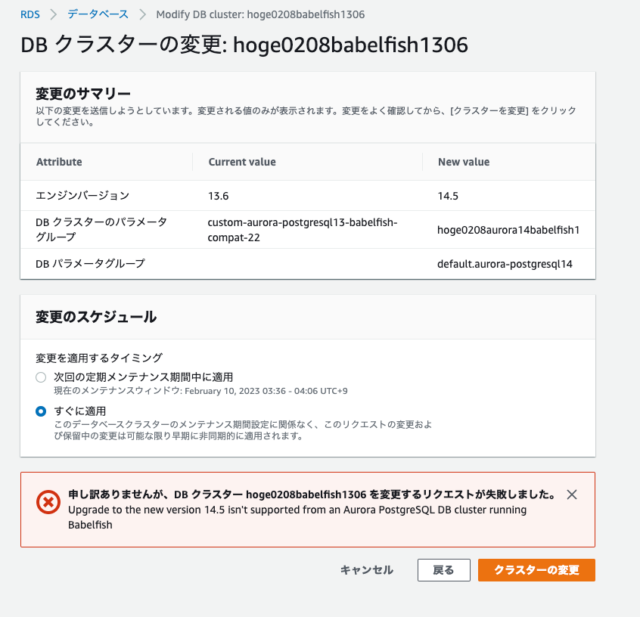Click the キャンセル button
The image size is (640, 617).
(x=367, y=570)
